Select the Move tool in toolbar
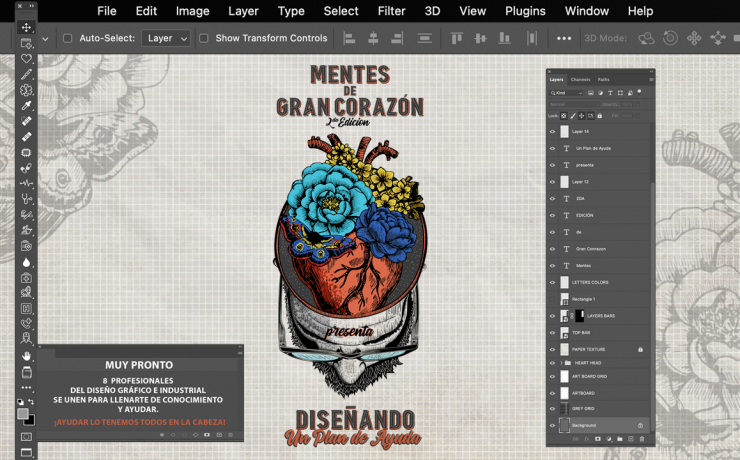The image size is (740, 460). (x=26, y=27)
